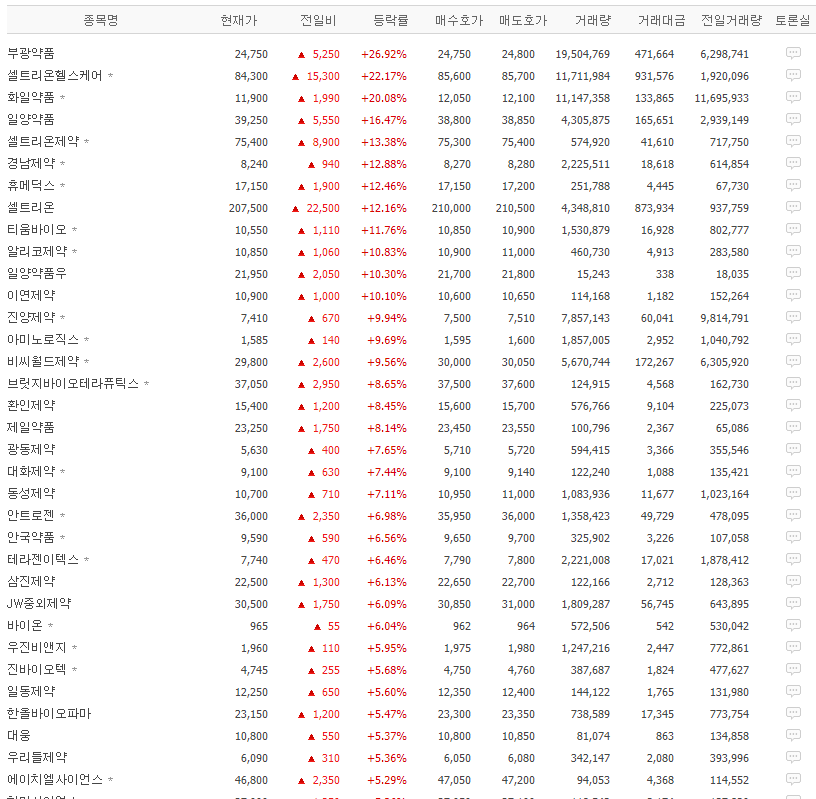Viewport: 816px width, 799px height.
Task: Open discussion room icon for 대화제약
Action: coord(793,471)
